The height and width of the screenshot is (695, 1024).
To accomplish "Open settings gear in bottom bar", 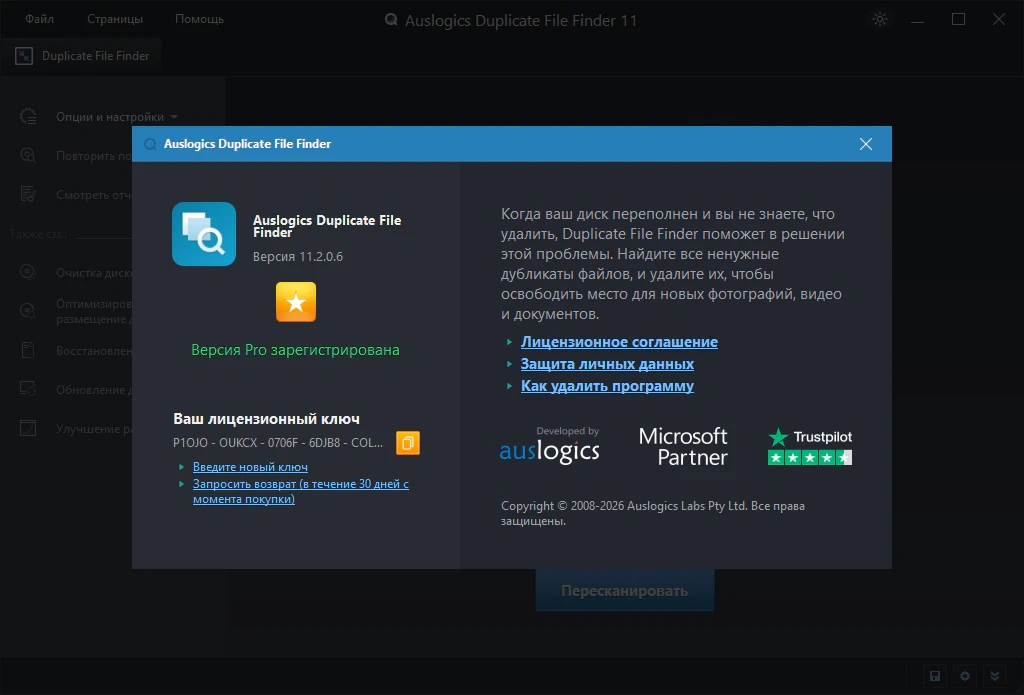I will pyautogui.click(x=965, y=676).
